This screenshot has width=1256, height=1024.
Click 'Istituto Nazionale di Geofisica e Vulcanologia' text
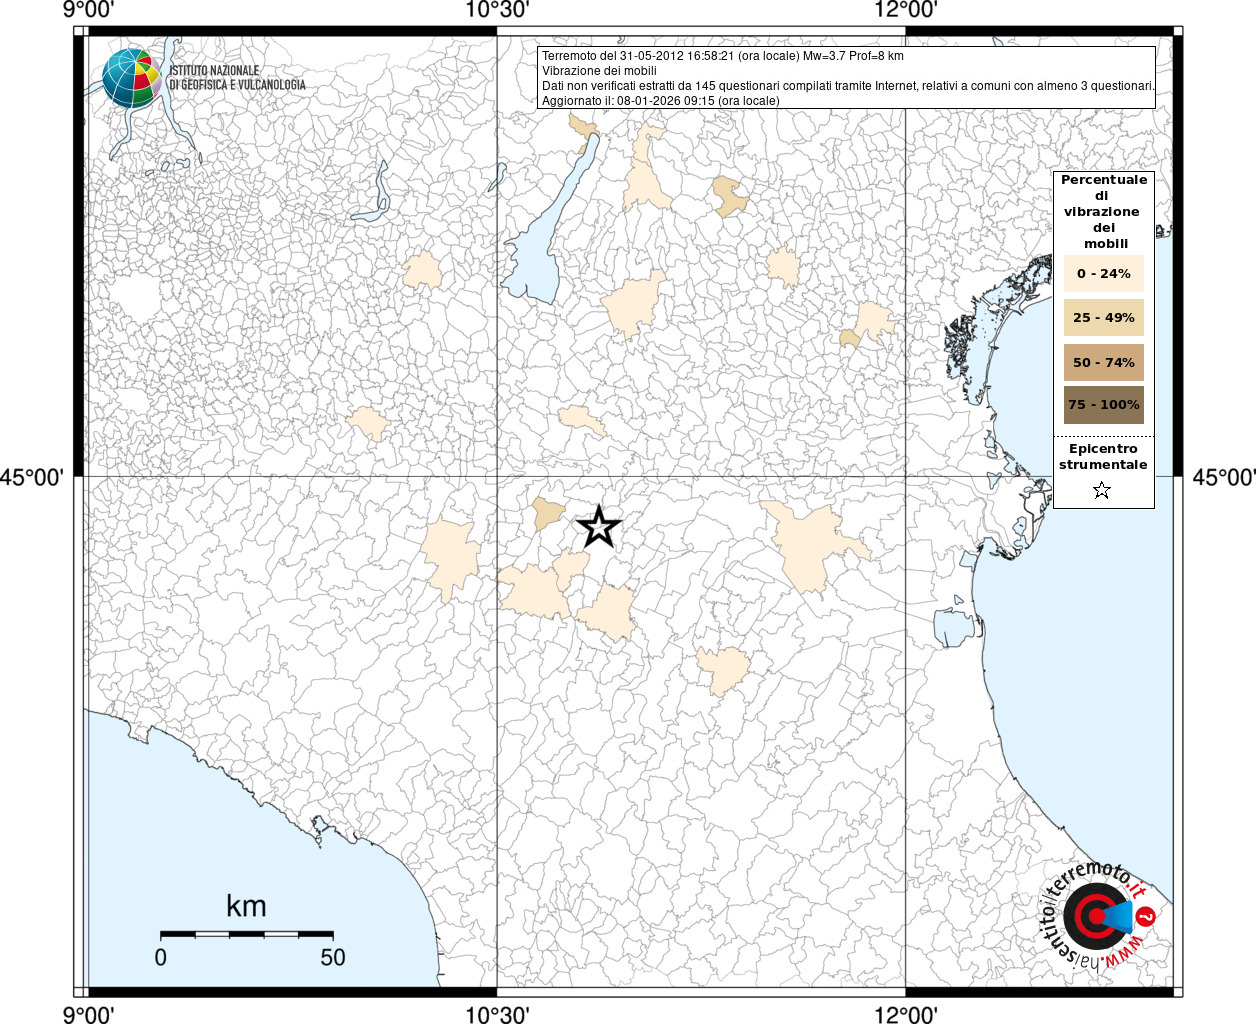[x=237, y=78]
